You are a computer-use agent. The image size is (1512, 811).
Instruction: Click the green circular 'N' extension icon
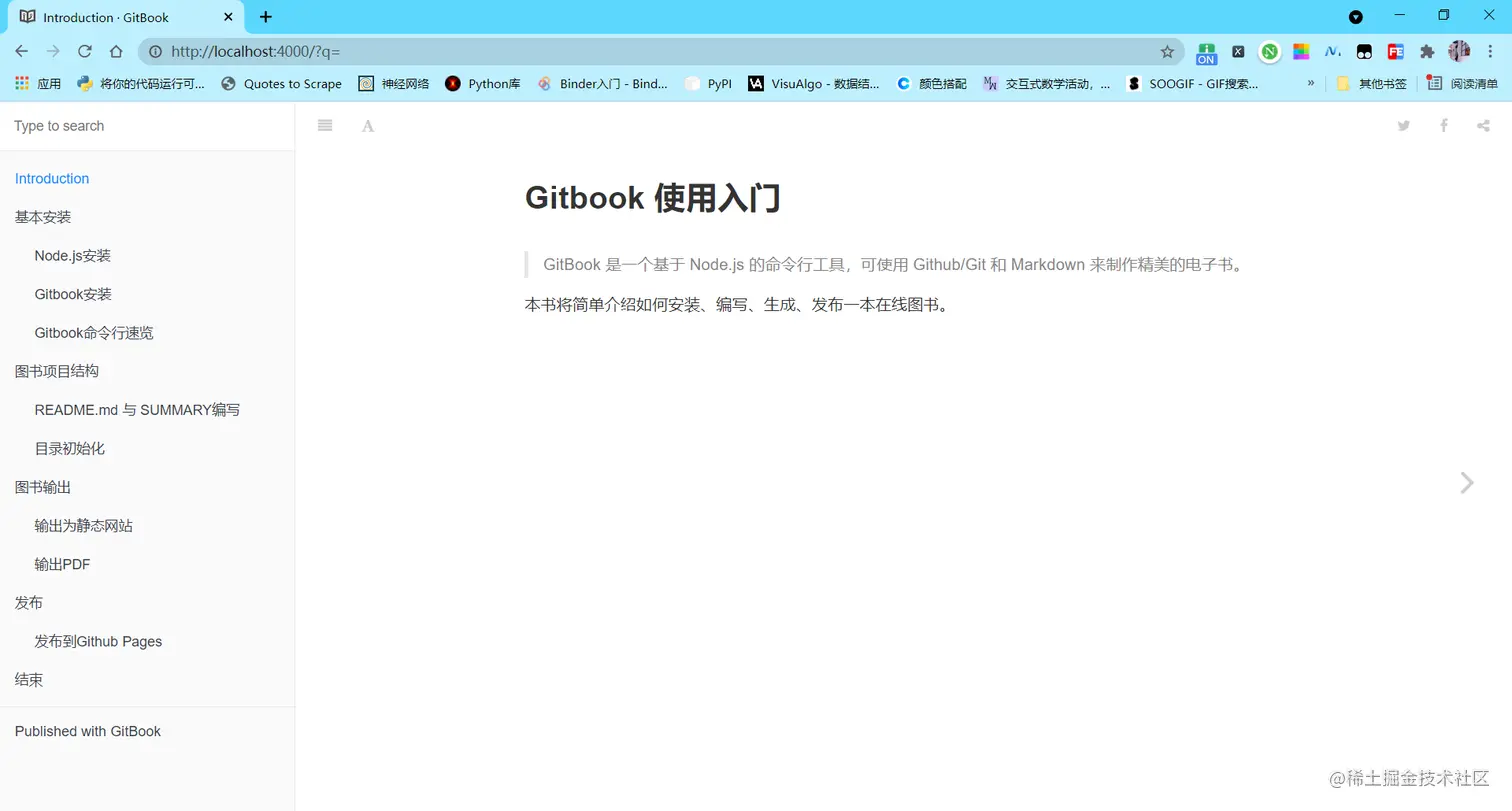[1270, 51]
